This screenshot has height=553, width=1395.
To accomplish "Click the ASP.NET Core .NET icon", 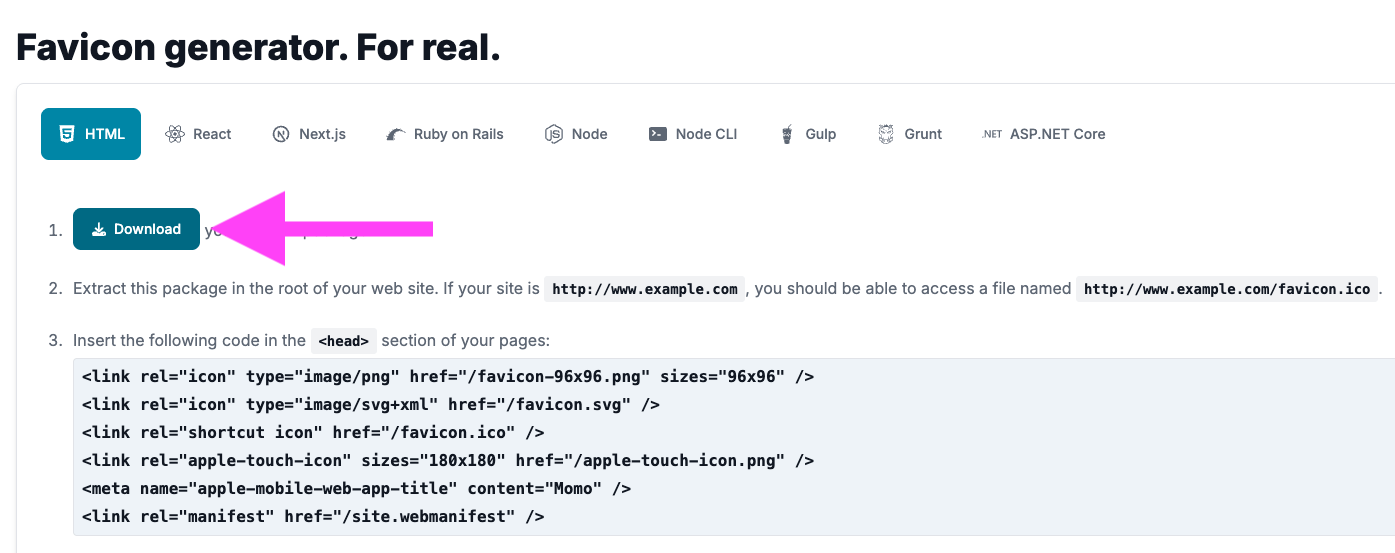I will coord(991,134).
